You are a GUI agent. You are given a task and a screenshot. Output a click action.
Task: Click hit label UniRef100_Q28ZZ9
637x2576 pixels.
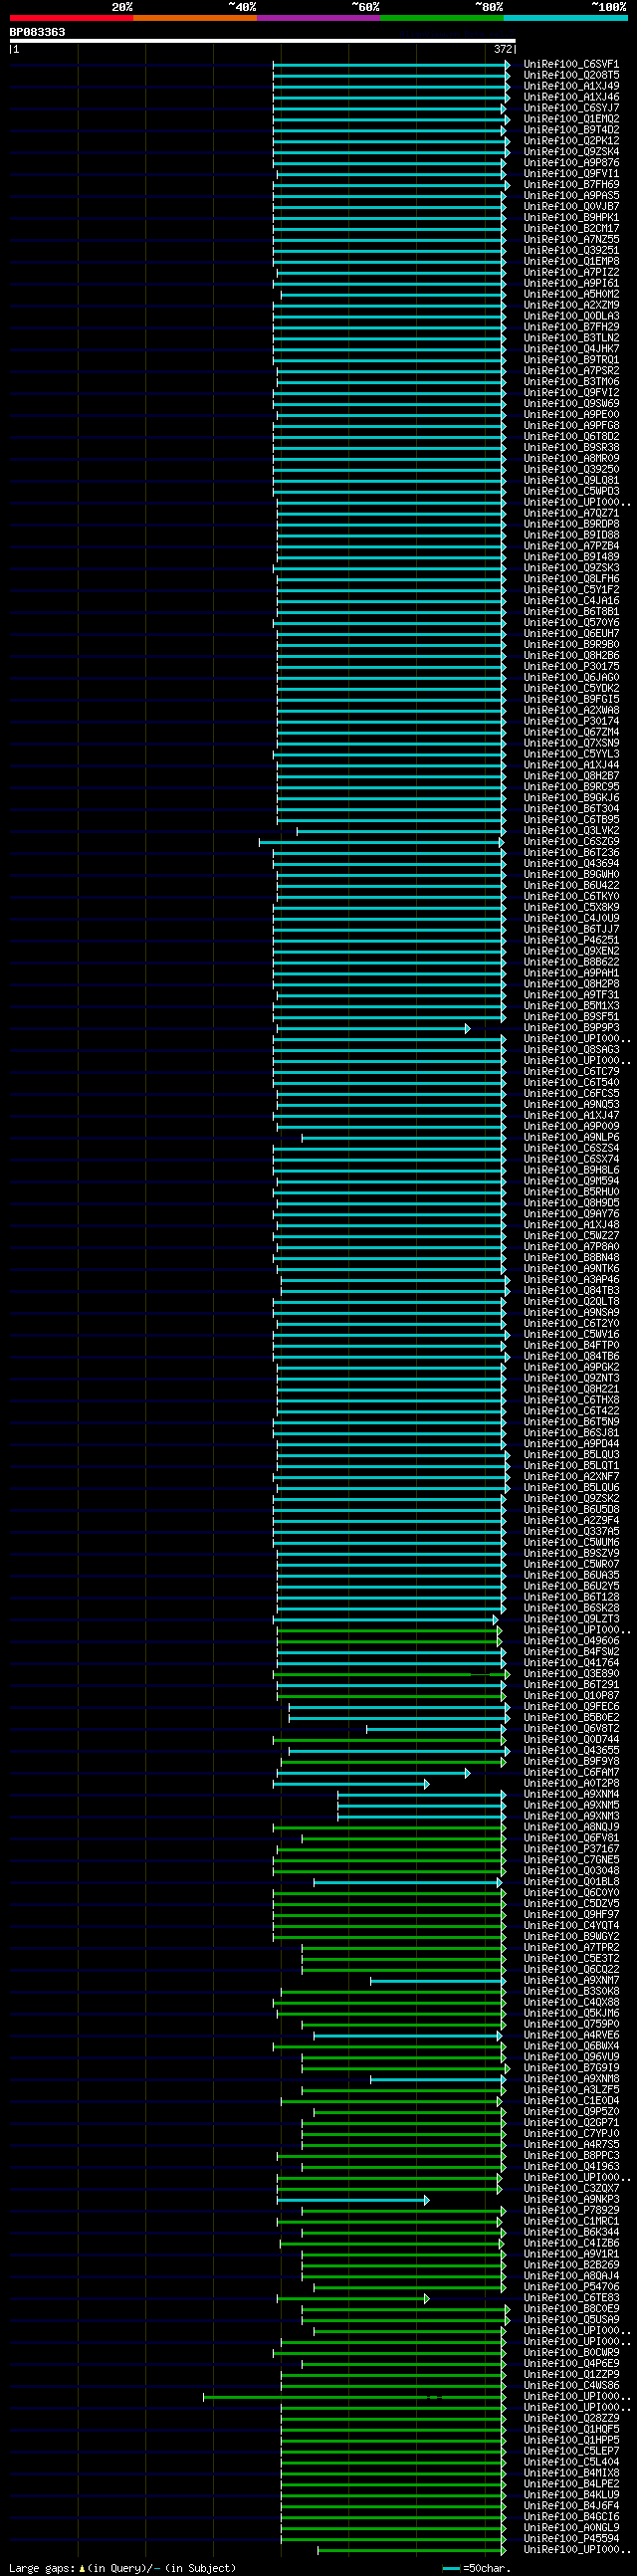tap(571, 2418)
